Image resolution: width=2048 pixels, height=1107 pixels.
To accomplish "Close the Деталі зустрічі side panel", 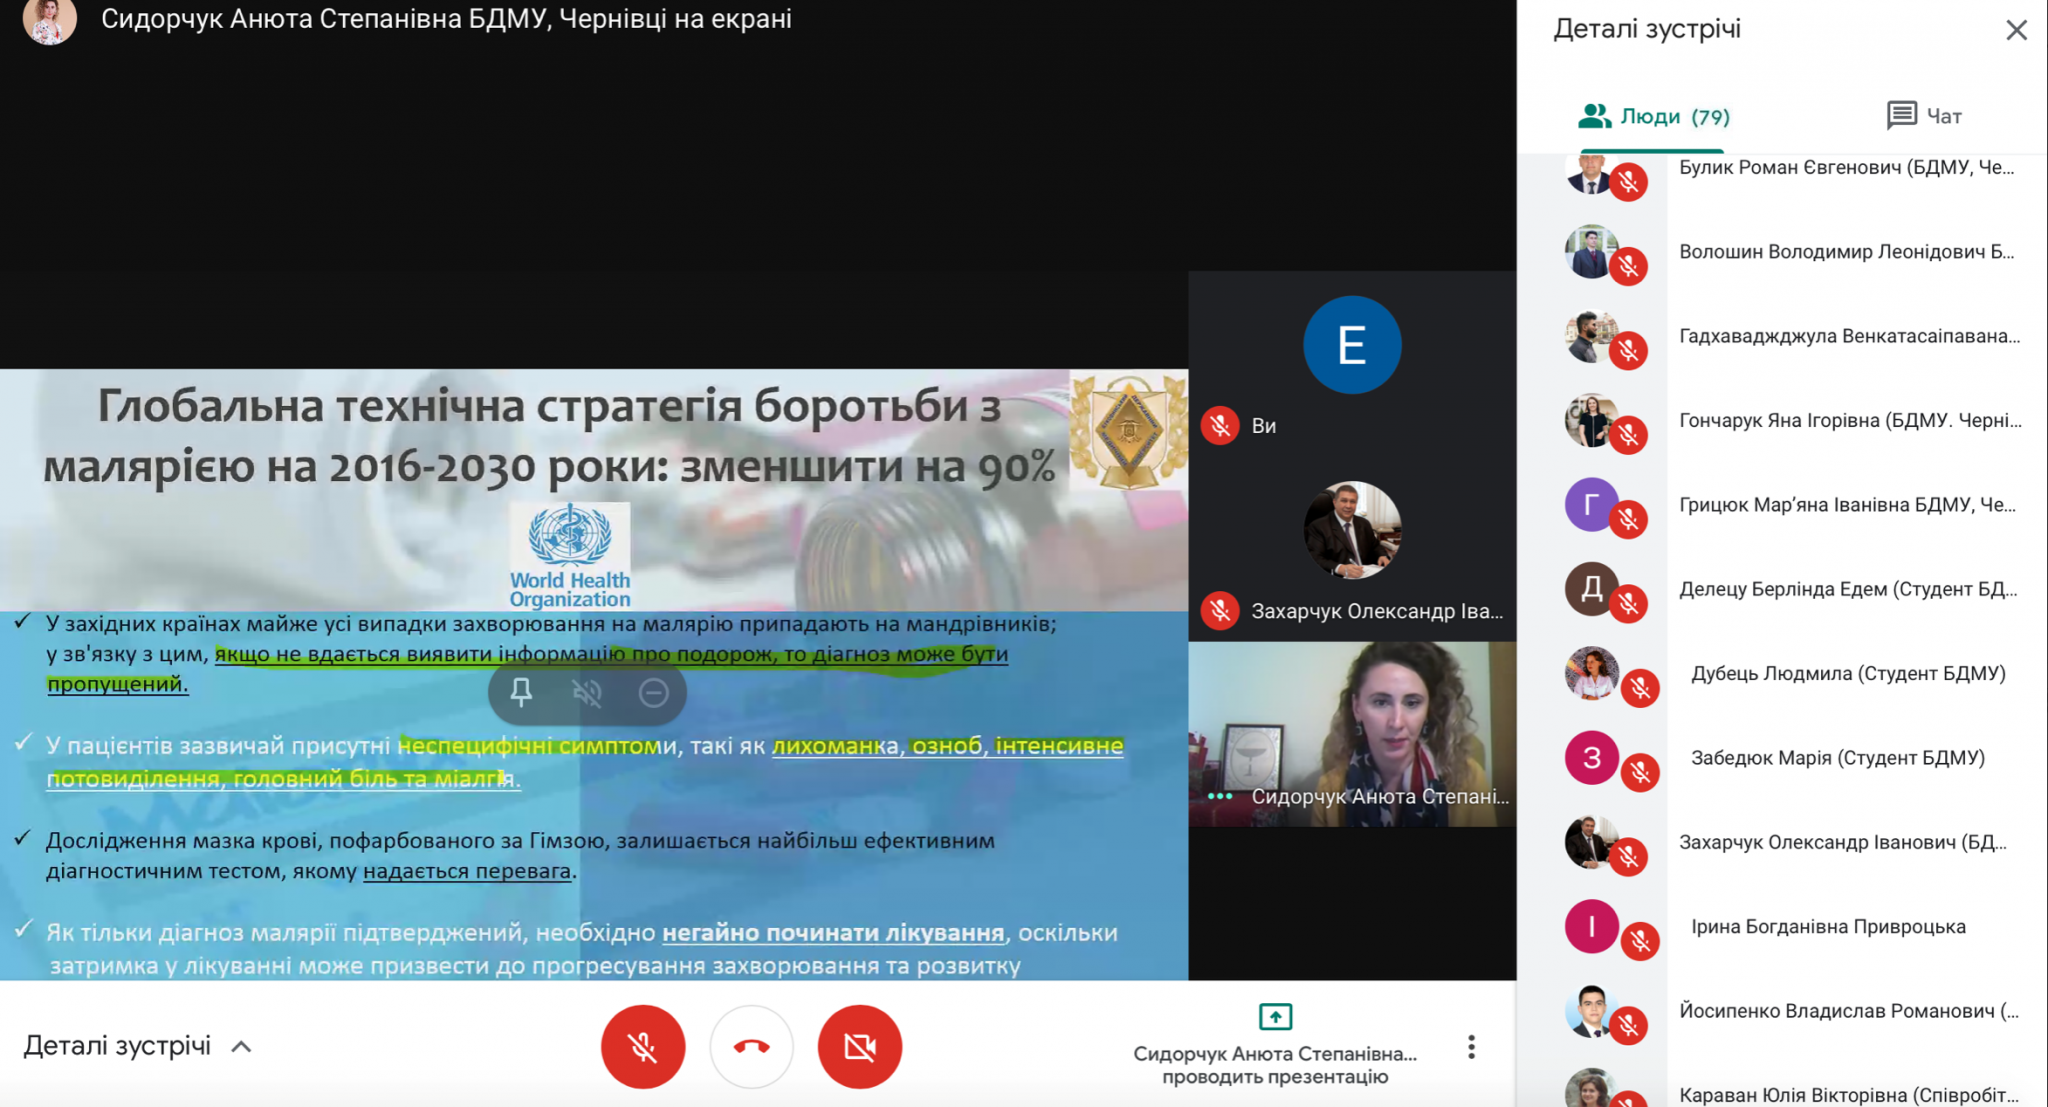I will click(x=2016, y=30).
